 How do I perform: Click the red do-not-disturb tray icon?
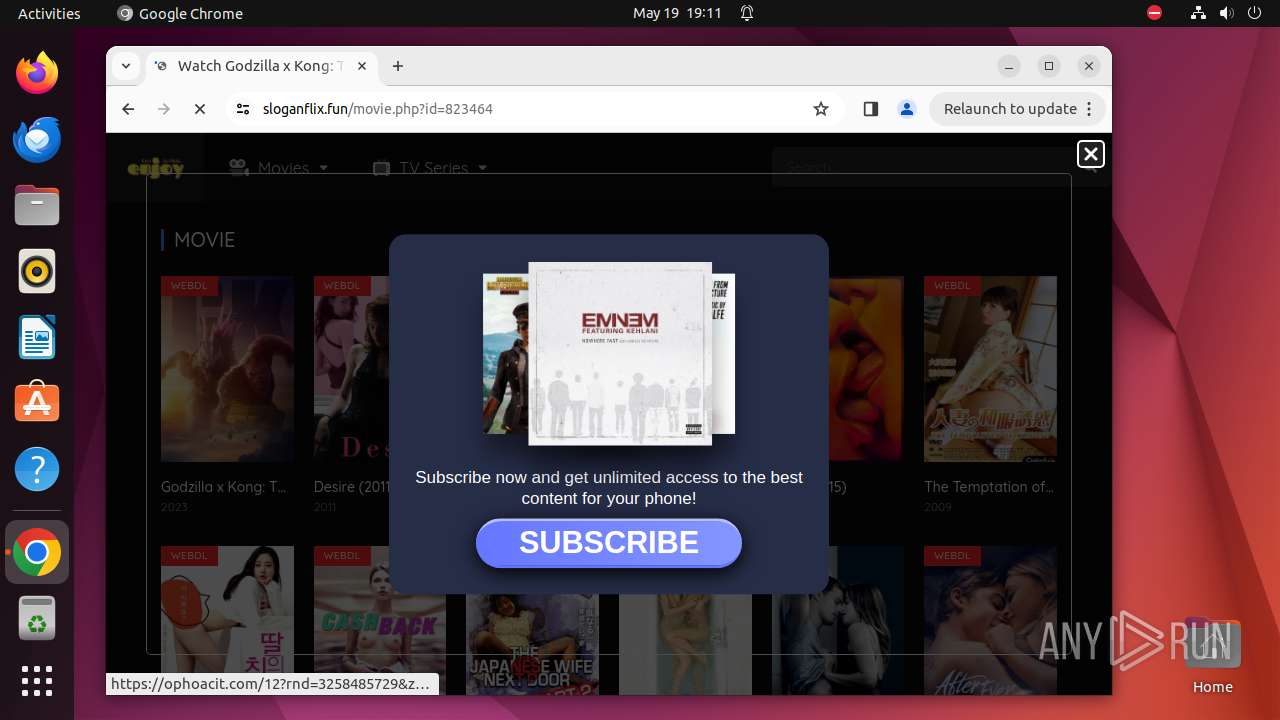pyautogui.click(x=1154, y=13)
